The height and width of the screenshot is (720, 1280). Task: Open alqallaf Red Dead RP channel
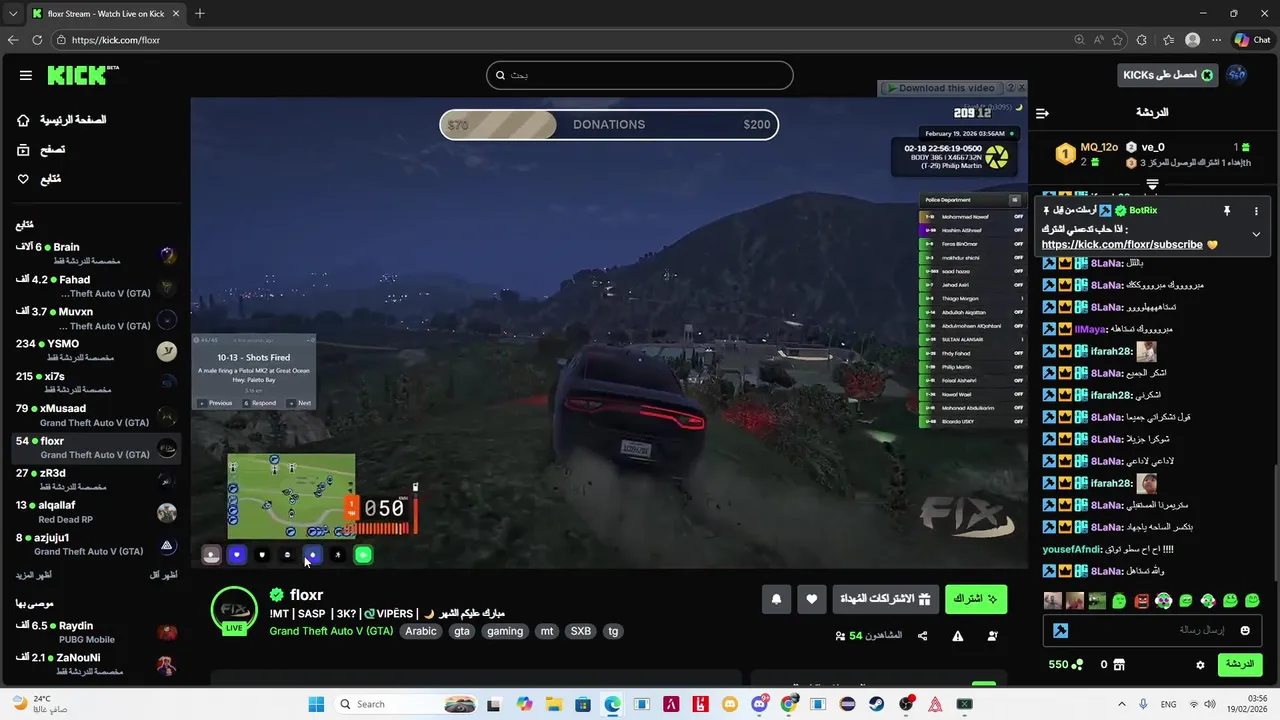pyautogui.click(x=96, y=512)
